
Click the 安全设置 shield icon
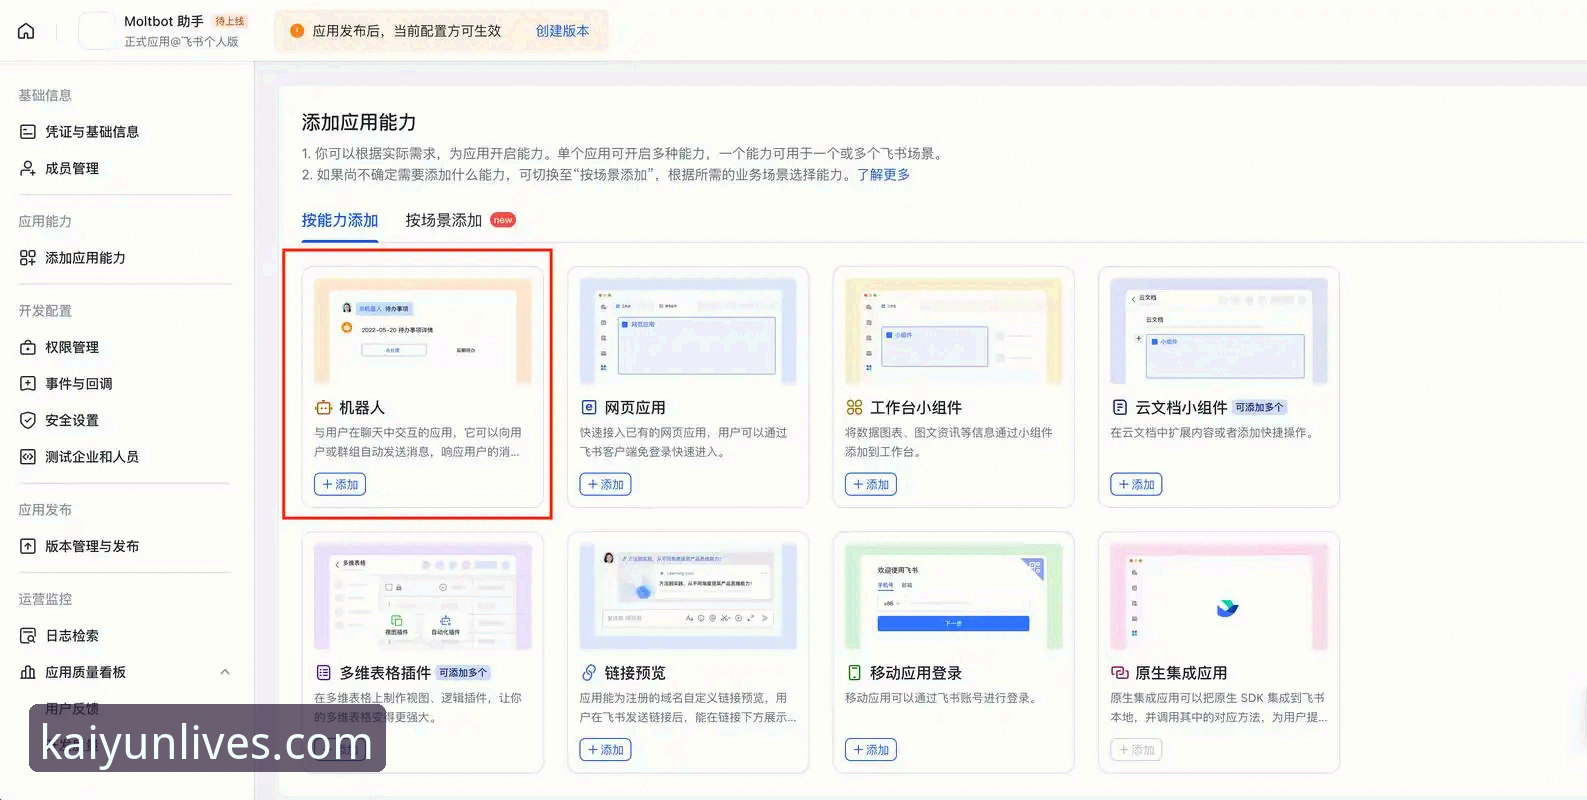click(28, 420)
